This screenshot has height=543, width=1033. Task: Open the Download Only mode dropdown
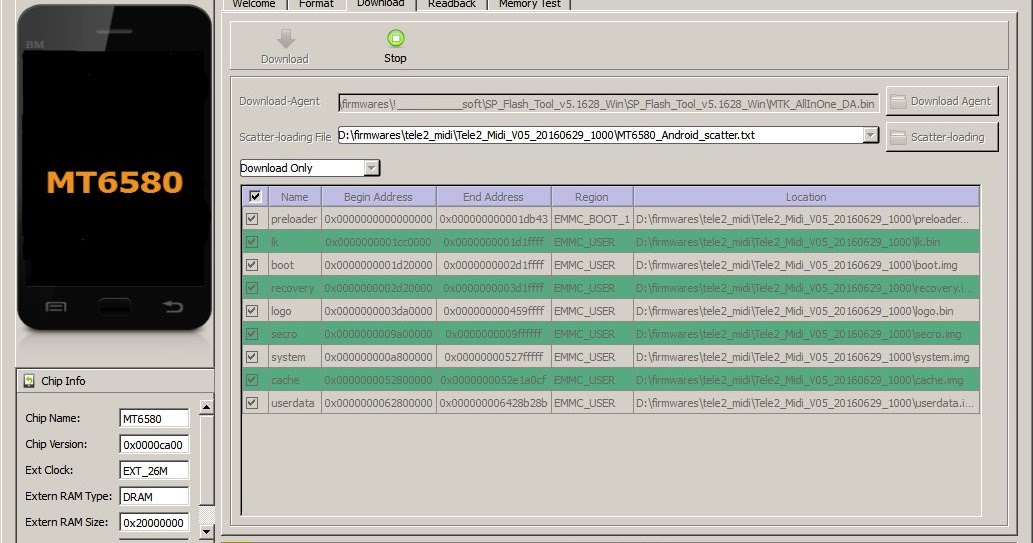click(372, 168)
